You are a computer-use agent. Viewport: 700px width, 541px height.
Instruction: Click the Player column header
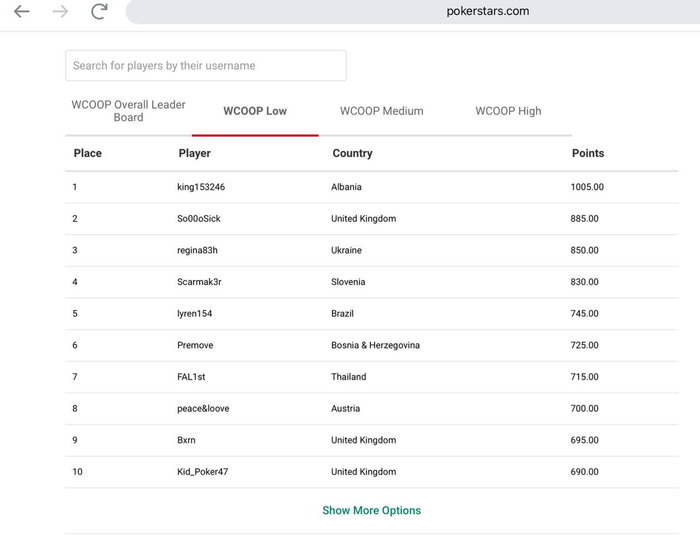pos(194,153)
